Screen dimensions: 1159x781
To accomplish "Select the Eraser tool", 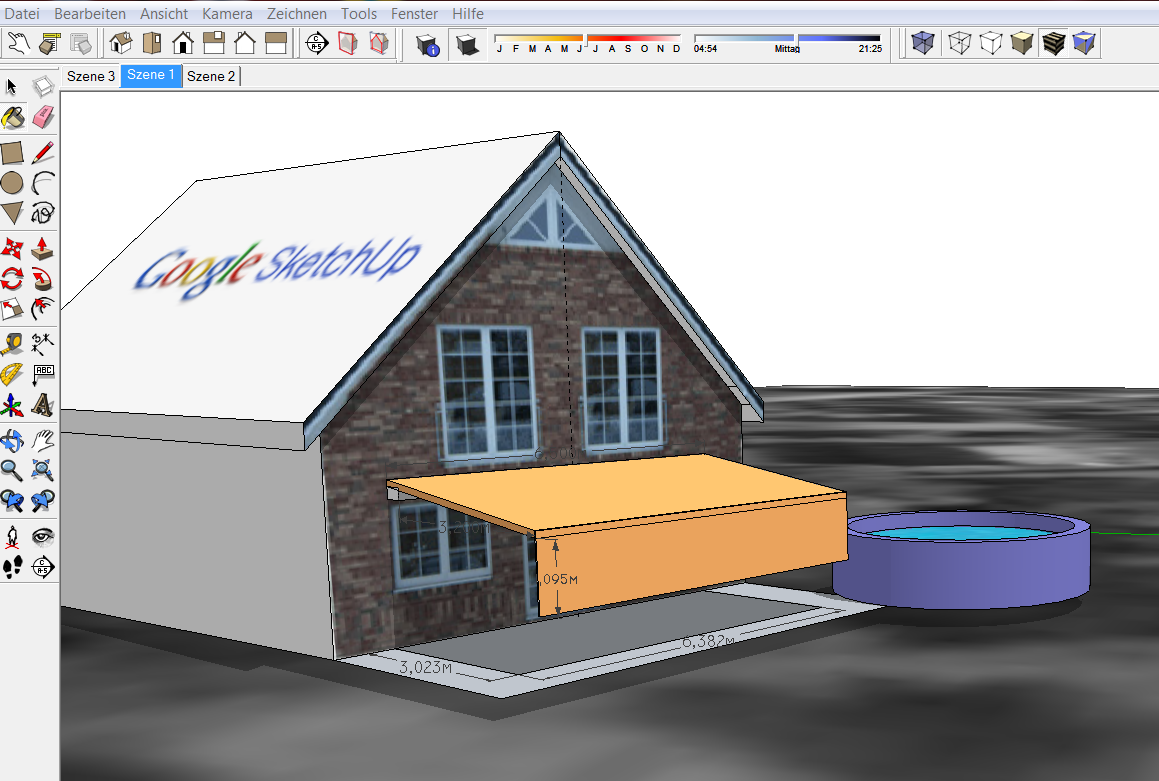I will (x=42, y=118).
